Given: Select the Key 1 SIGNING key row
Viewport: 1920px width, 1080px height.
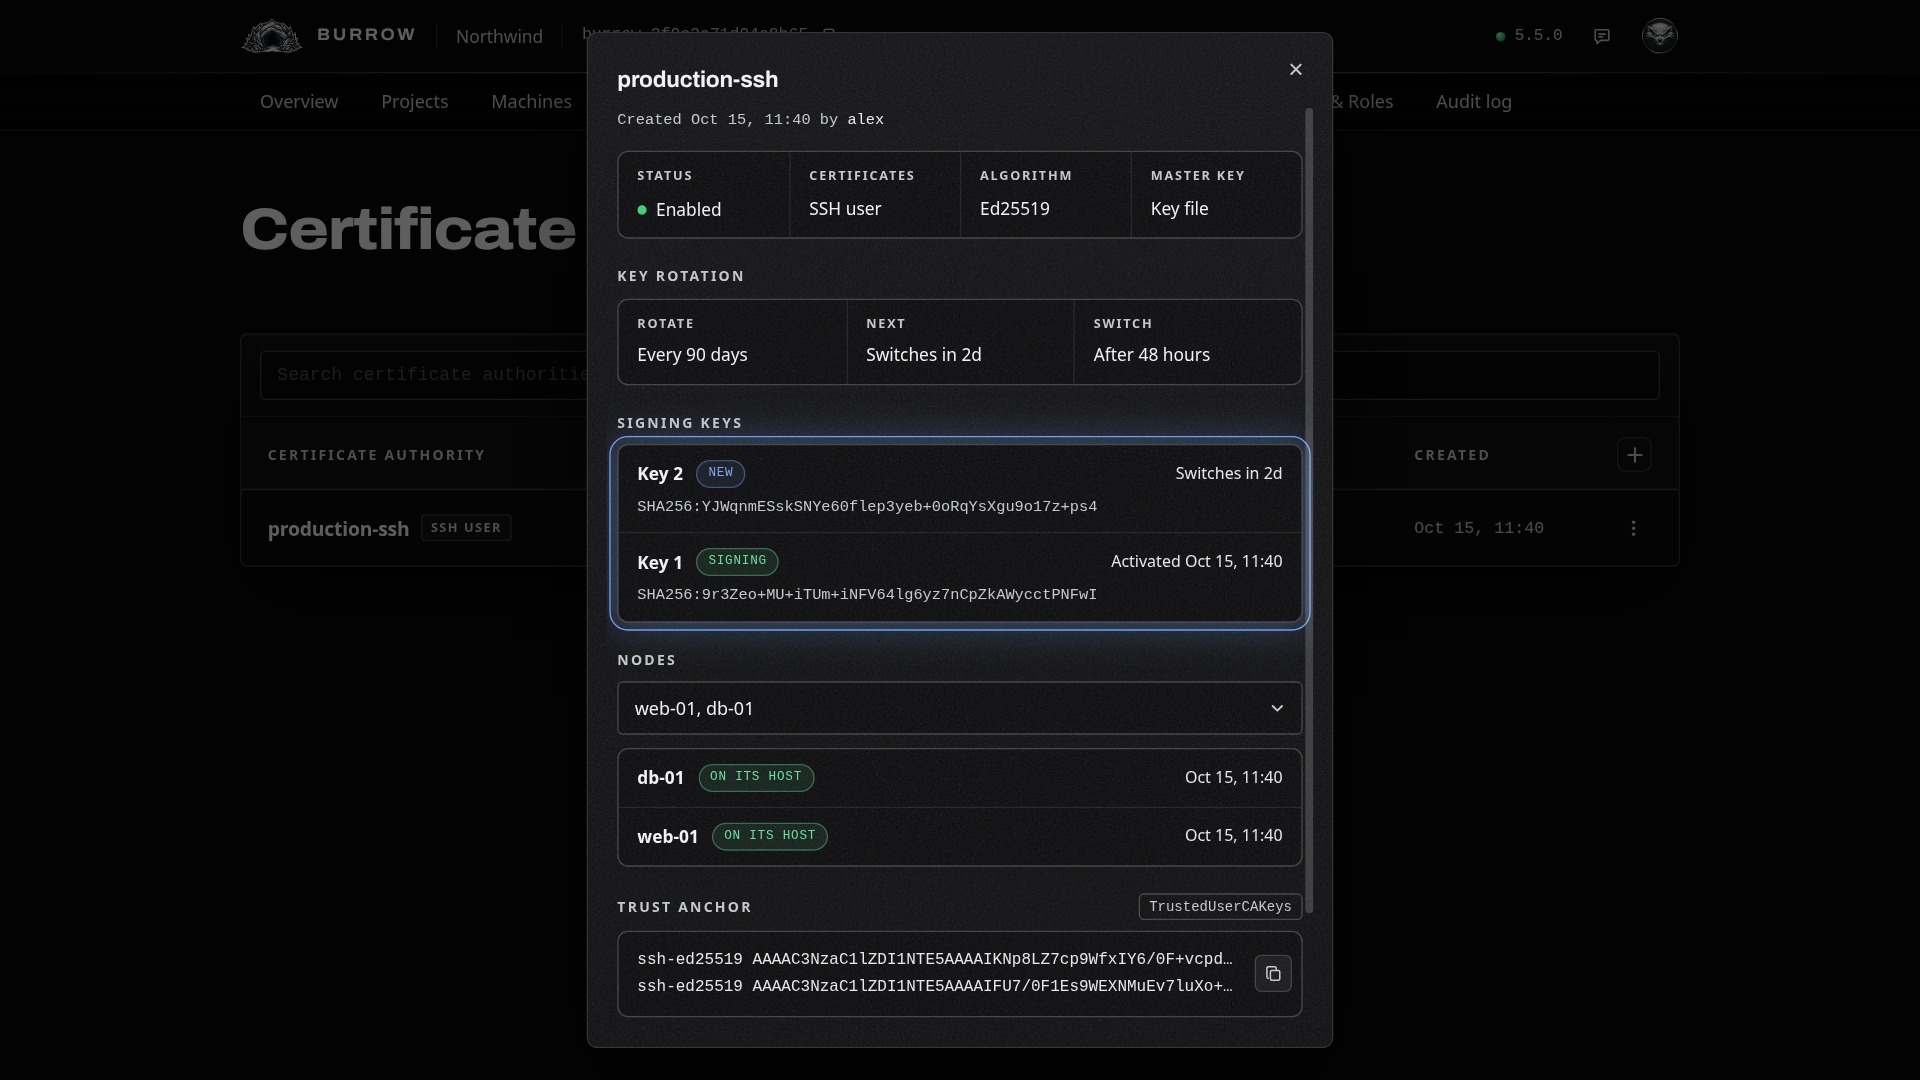Looking at the screenshot, I should point(960,577).
